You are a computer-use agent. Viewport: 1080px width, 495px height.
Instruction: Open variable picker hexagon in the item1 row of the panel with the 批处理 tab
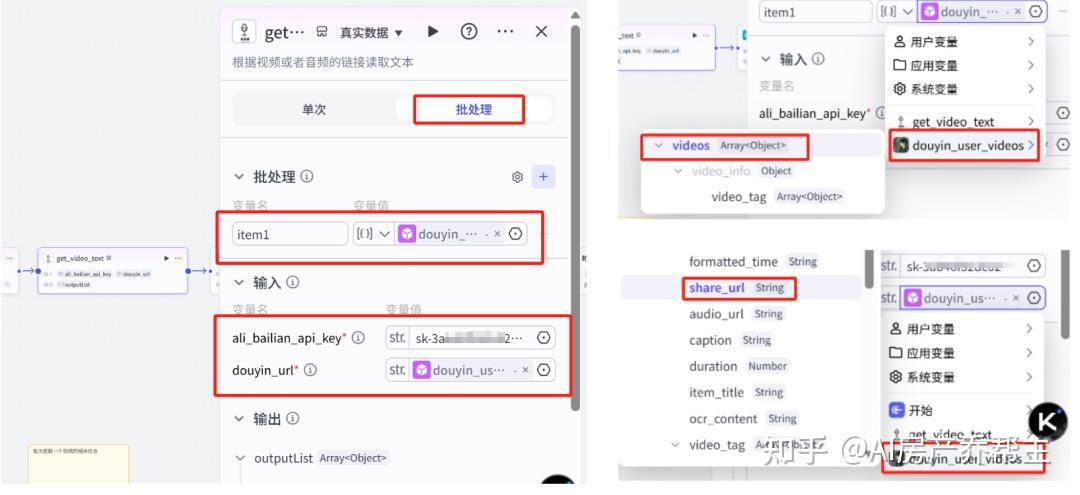(515, 234)
